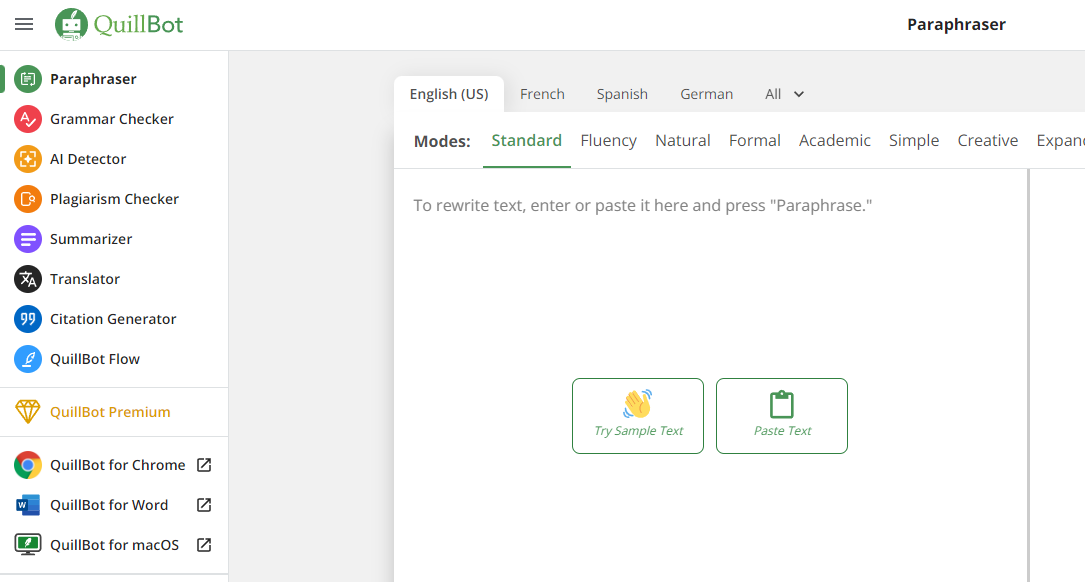1085x582 pixels.
Task: Click the Paste Text button
Action: [x=782, y=416]
